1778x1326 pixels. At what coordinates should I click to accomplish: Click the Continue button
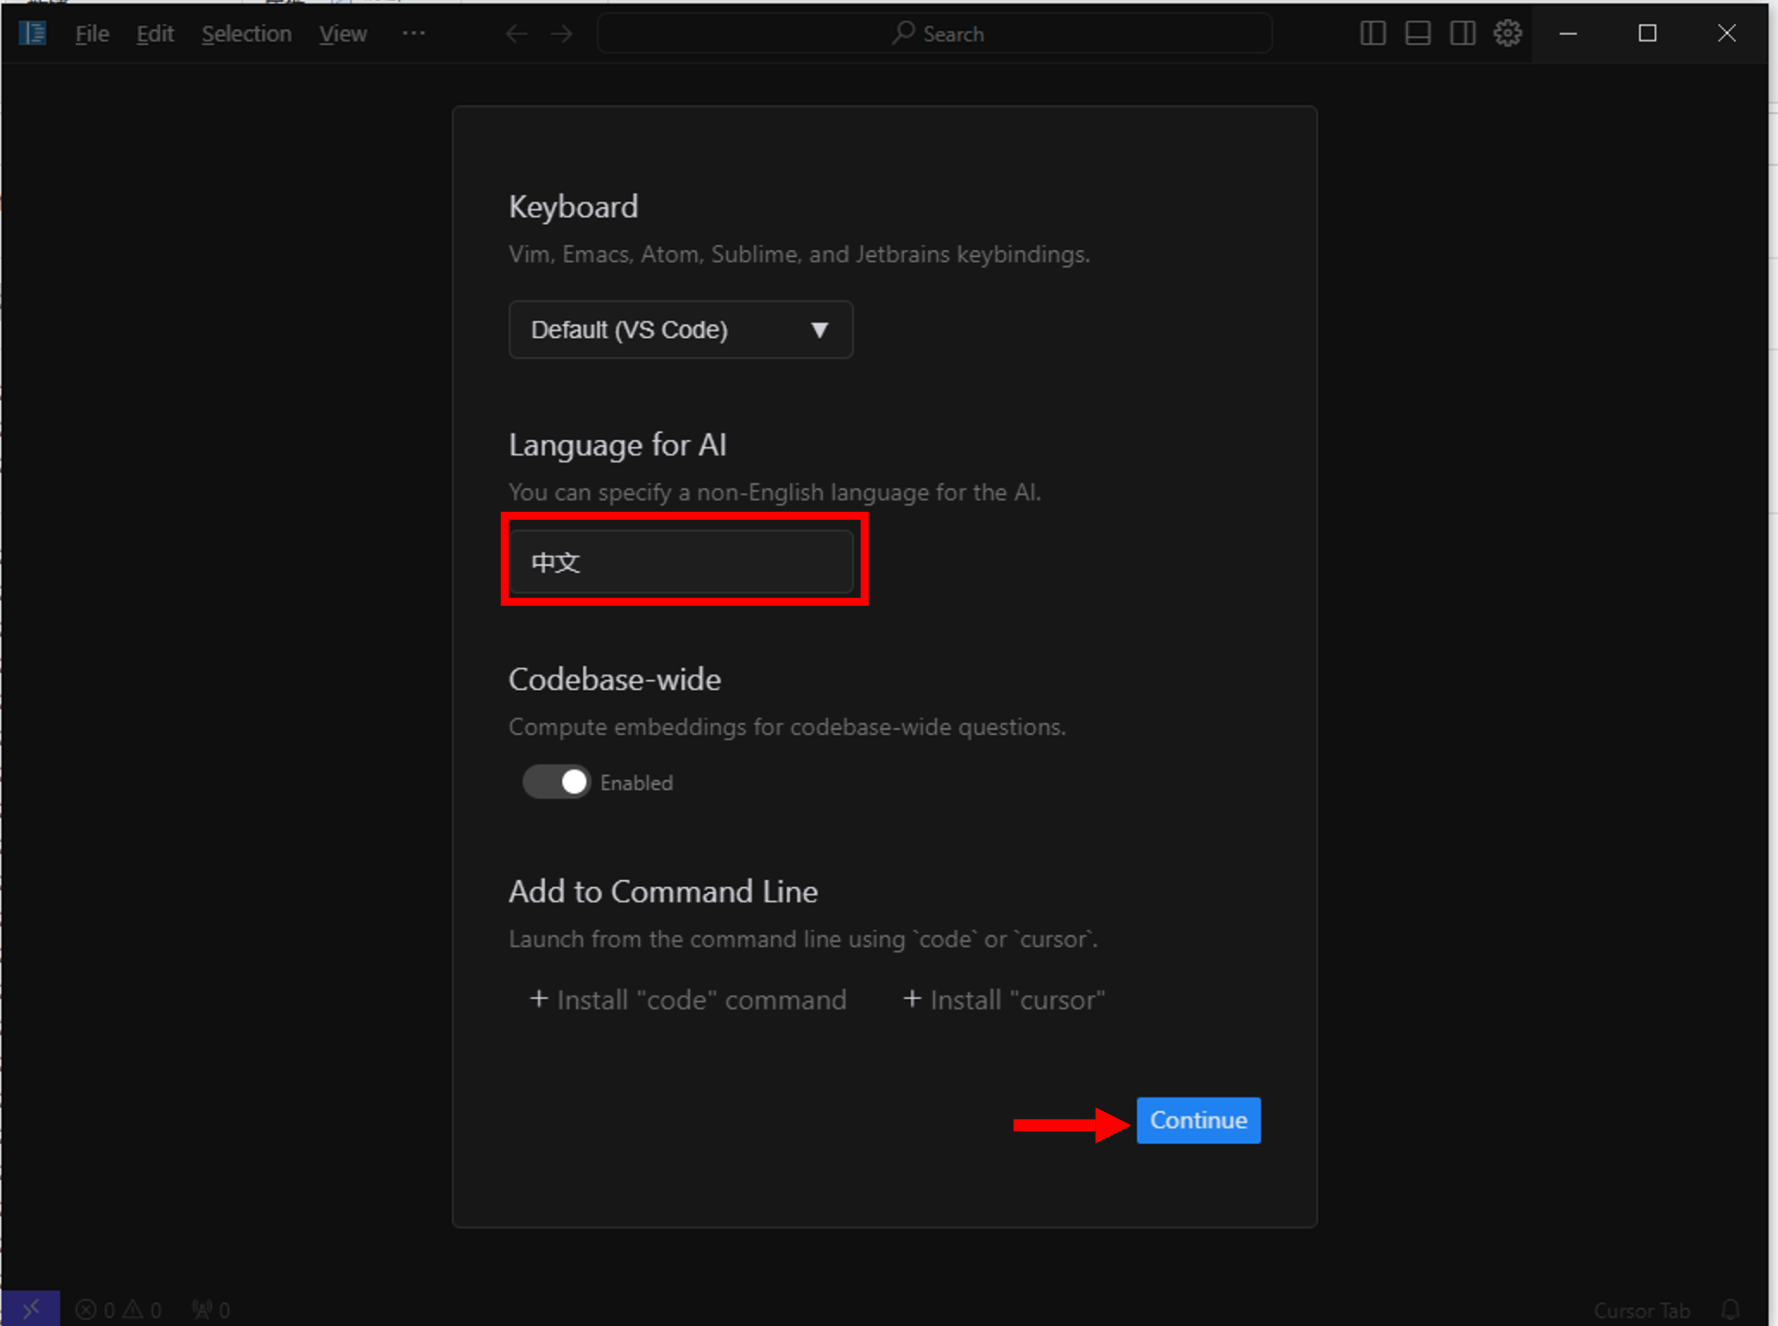click(1198, 1120)
